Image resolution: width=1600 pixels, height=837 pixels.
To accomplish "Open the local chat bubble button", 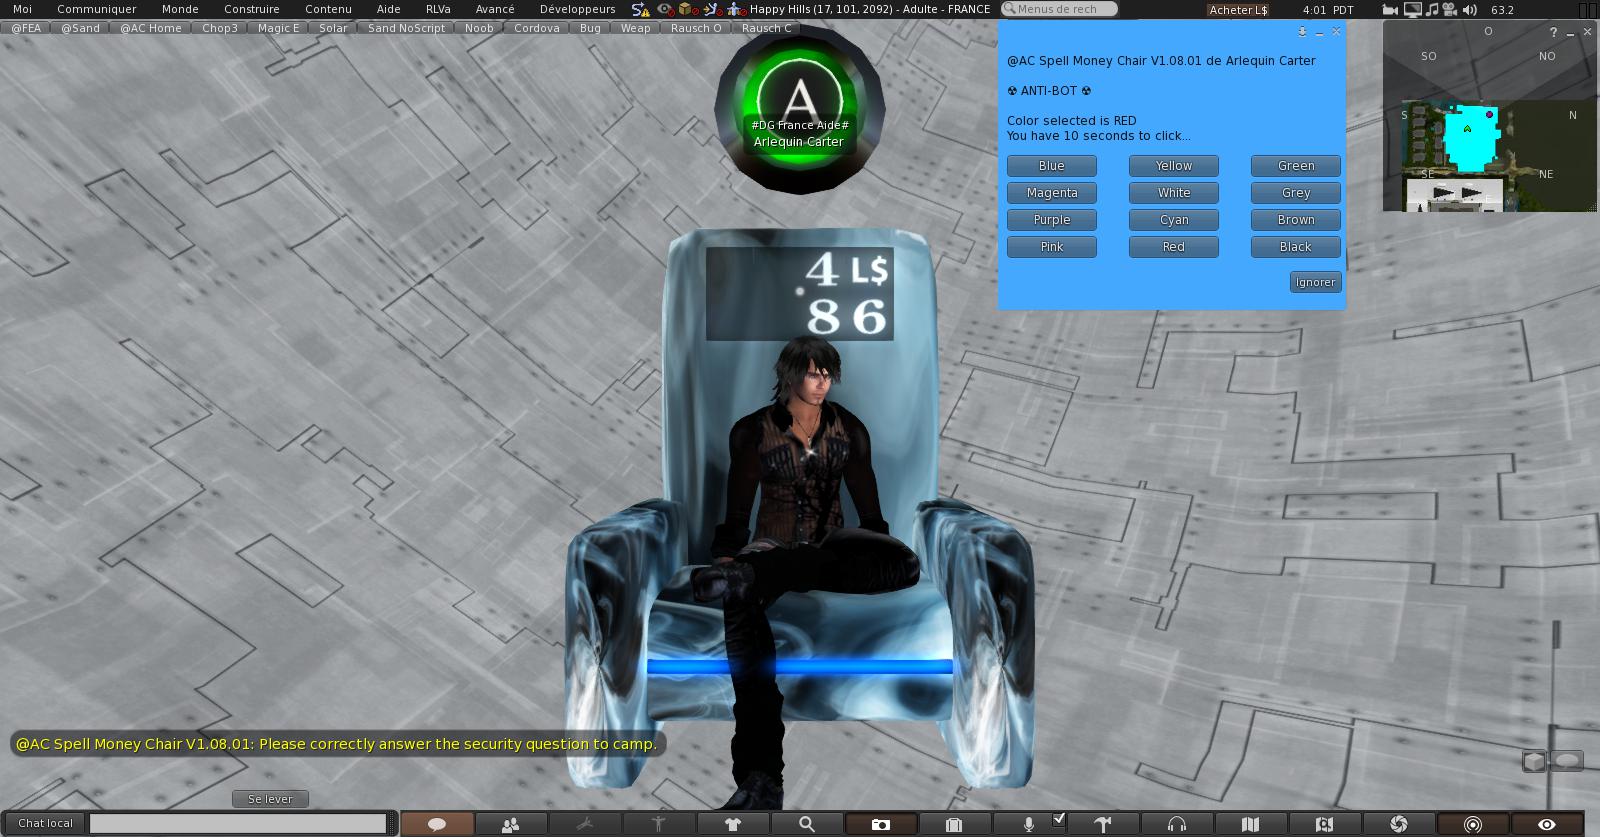I will coord(437,824).
